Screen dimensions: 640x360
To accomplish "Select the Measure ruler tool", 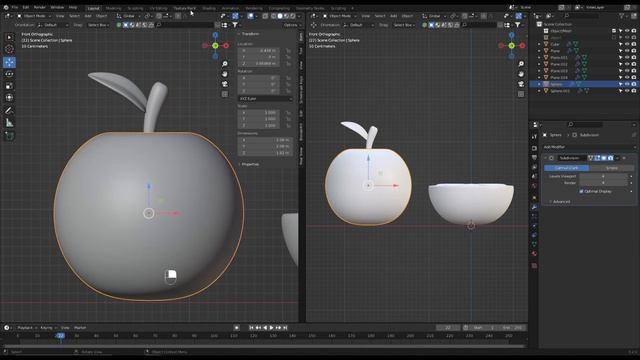I will [9, 122].
